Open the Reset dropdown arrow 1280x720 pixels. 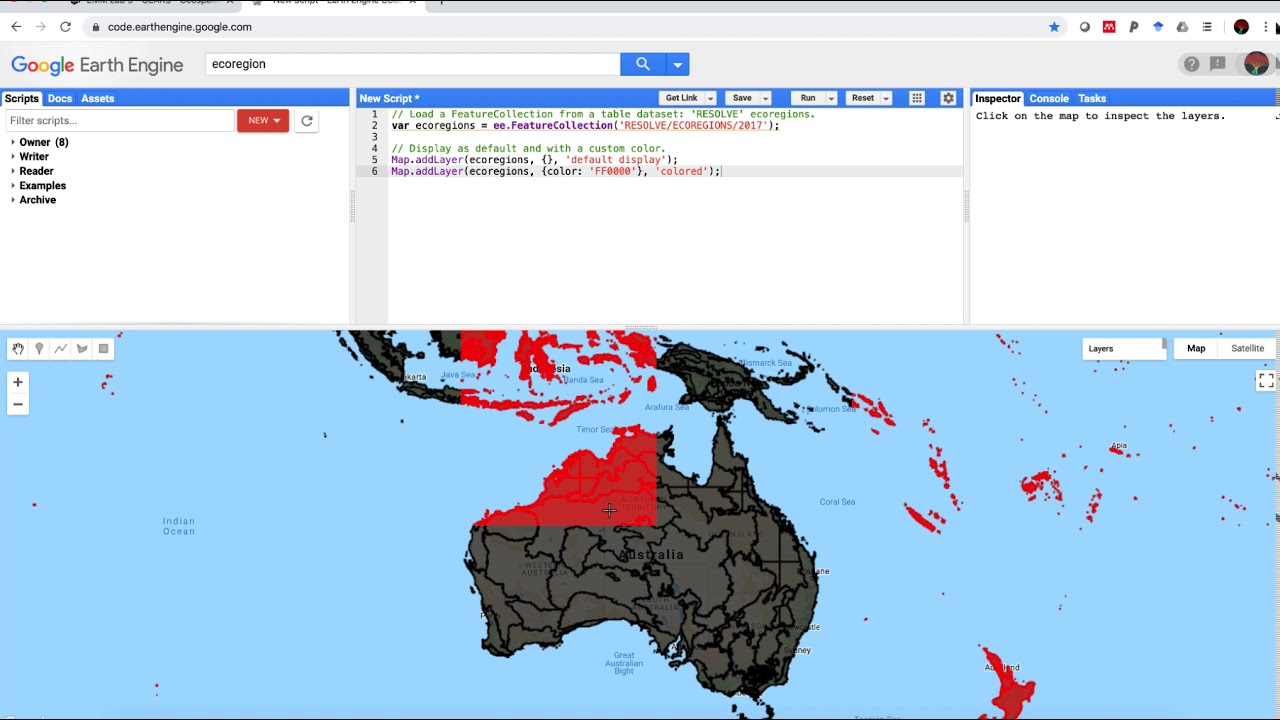tap(886, 98)
